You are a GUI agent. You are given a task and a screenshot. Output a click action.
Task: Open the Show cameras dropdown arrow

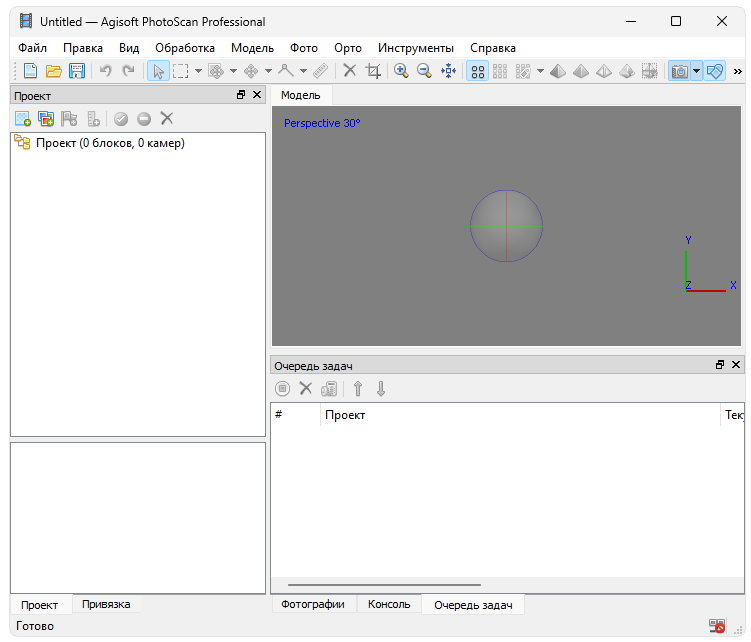click(x=696, y=71)
